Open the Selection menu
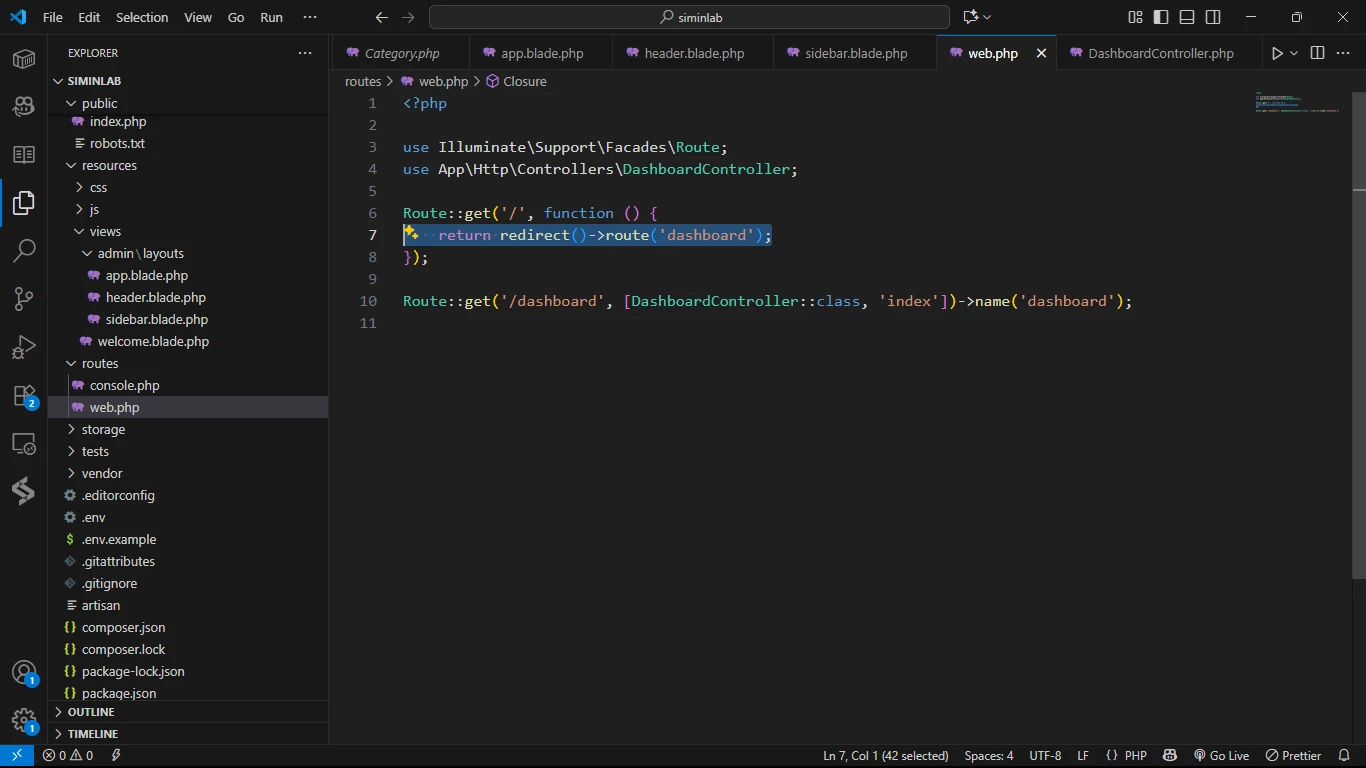Image resolution: width=1366 pixels, height=768 pixels. click(142, 17)
